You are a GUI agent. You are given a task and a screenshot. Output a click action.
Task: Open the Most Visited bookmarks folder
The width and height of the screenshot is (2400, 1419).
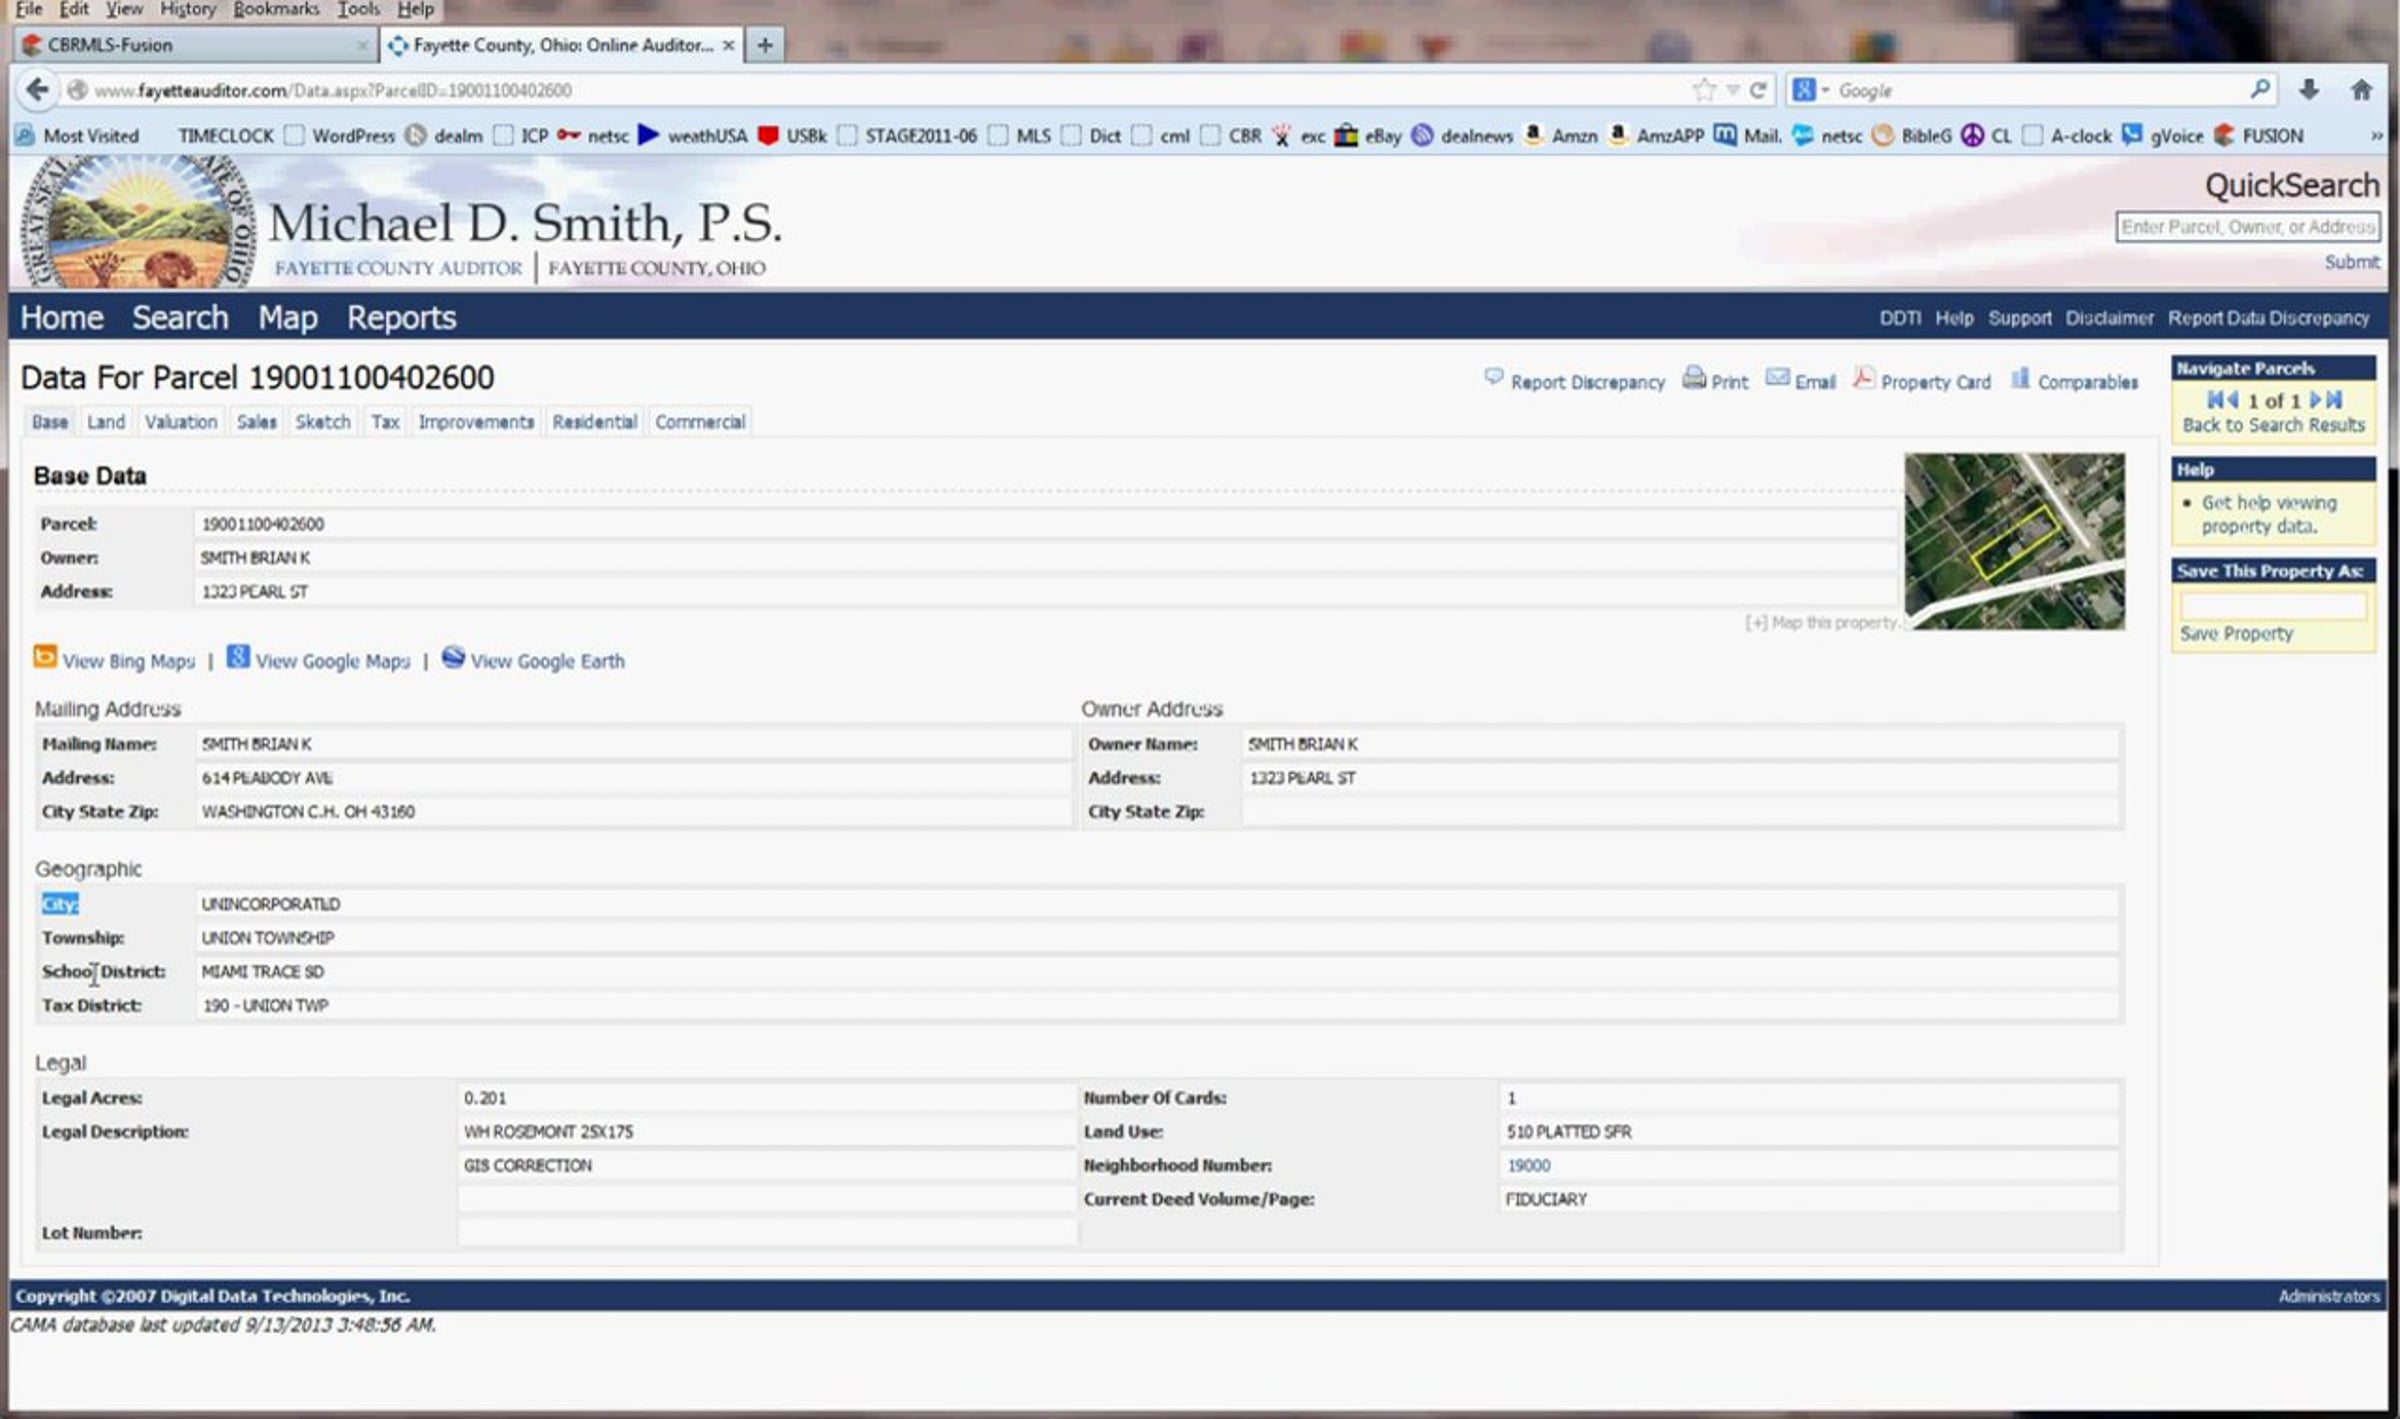78,136
